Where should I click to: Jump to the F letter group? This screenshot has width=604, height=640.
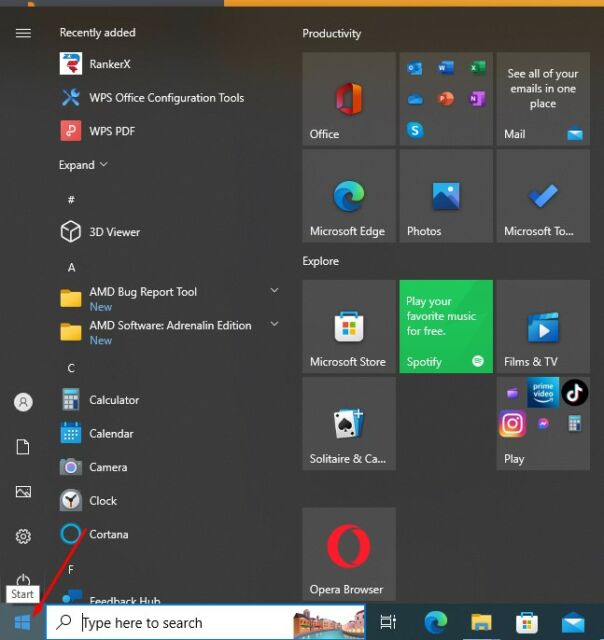tap(71, 570)
